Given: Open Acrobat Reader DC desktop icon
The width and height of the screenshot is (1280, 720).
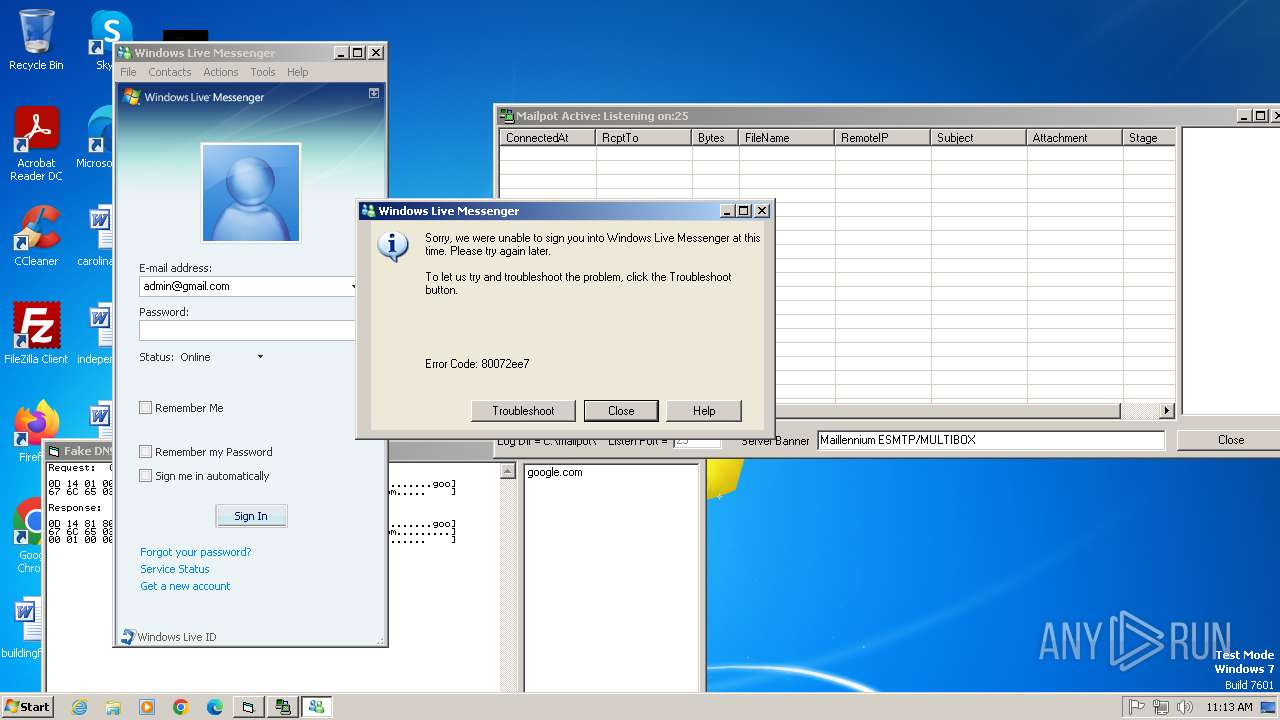Looking at the screenshot, I should coord(36,144).
